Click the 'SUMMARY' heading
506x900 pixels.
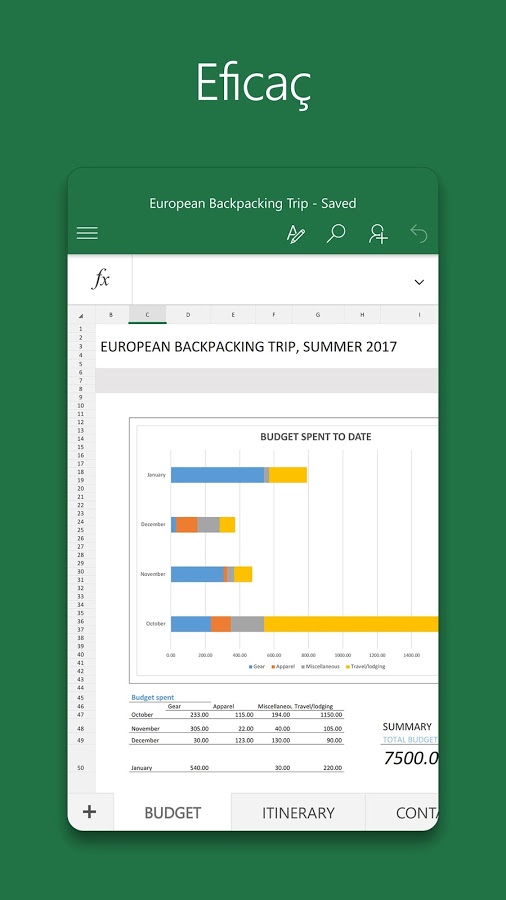click(407, 727)
